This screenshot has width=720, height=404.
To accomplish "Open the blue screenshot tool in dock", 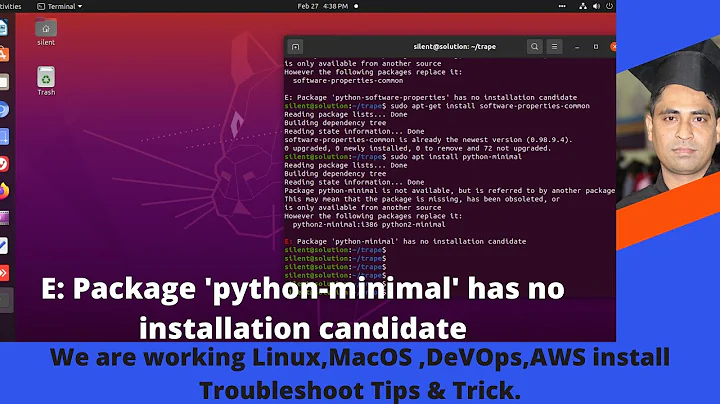I will (4, 137).
